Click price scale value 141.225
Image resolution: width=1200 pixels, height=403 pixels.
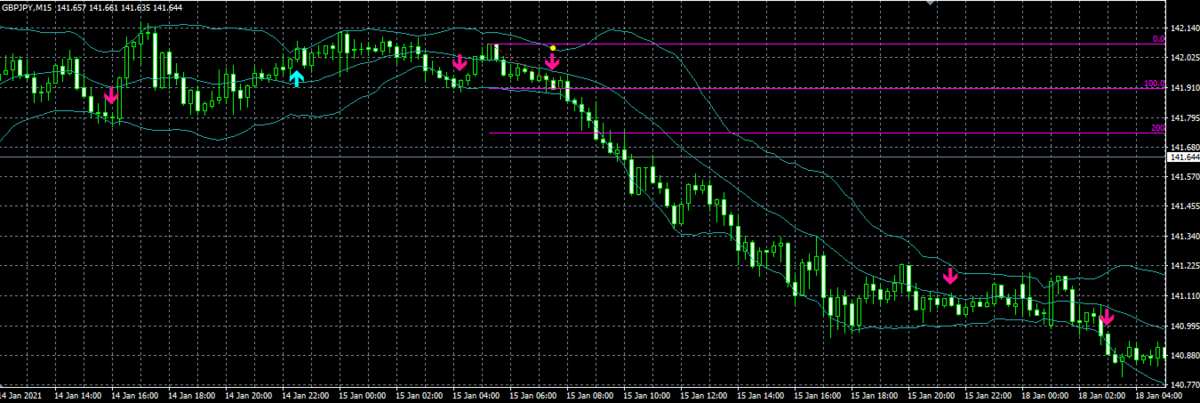tap(1184, 266)
